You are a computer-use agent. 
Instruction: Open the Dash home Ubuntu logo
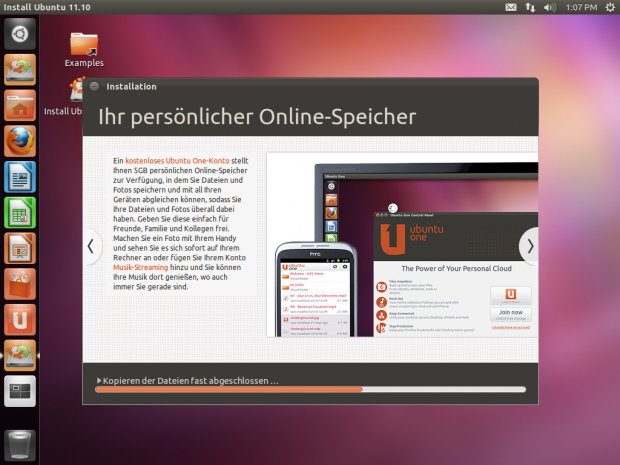(x=20, y=34)
